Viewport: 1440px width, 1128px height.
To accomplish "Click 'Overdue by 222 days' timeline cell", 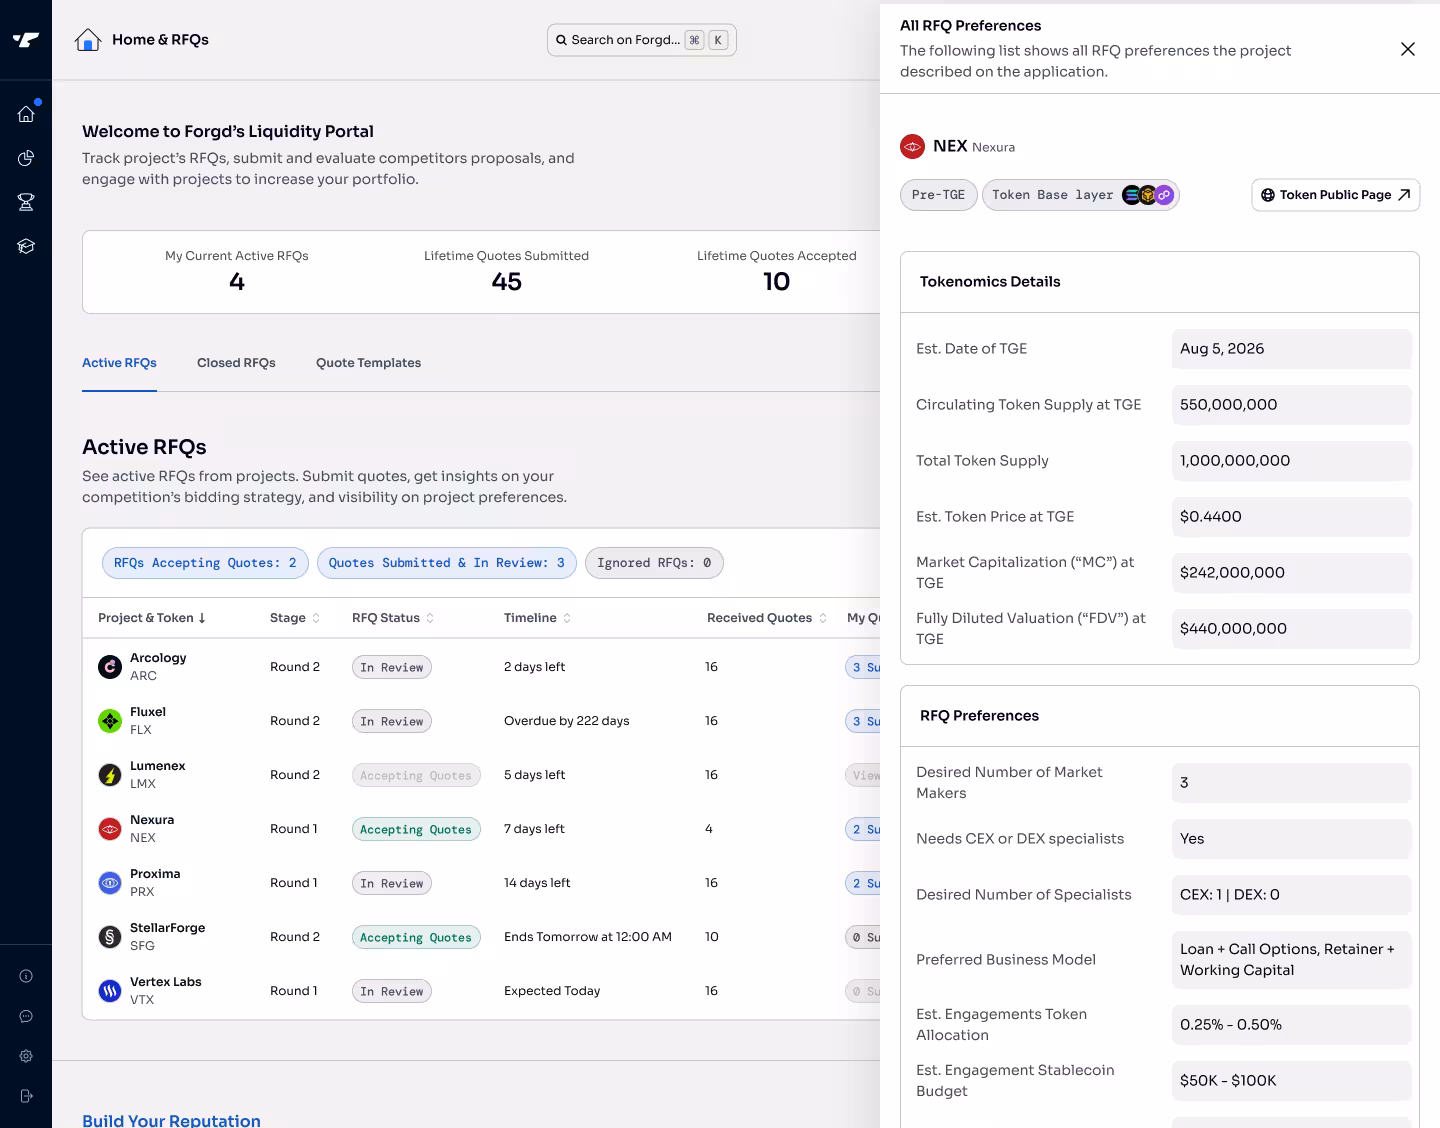I will pos(567,721).
